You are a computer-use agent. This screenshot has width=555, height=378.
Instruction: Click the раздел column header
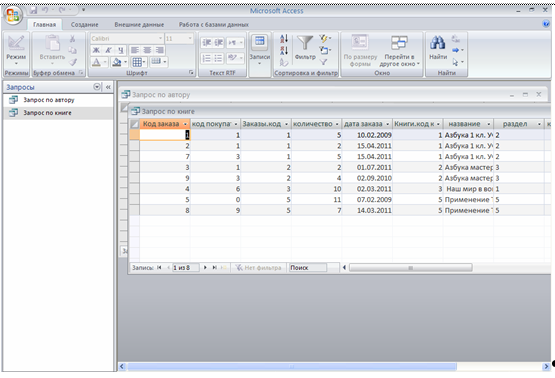point(519,124)
